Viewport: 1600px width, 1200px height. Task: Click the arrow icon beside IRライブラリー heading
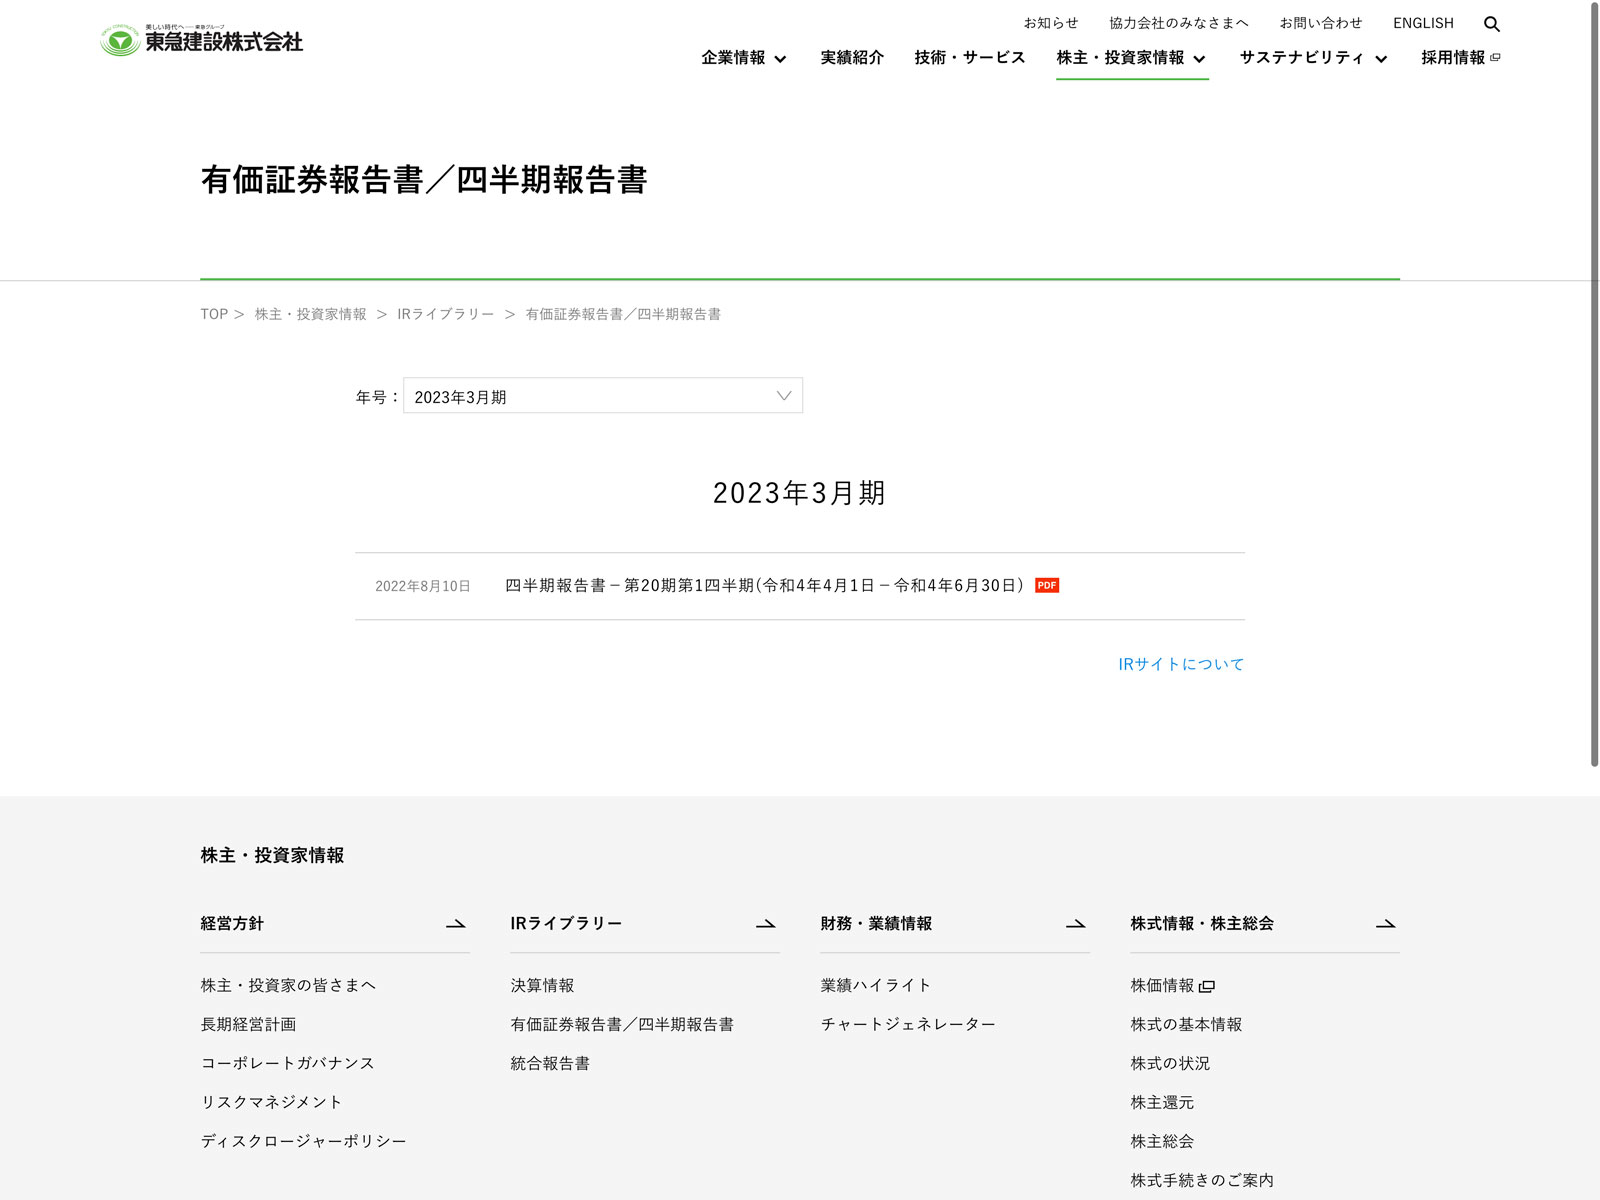(x=766, y=924)
